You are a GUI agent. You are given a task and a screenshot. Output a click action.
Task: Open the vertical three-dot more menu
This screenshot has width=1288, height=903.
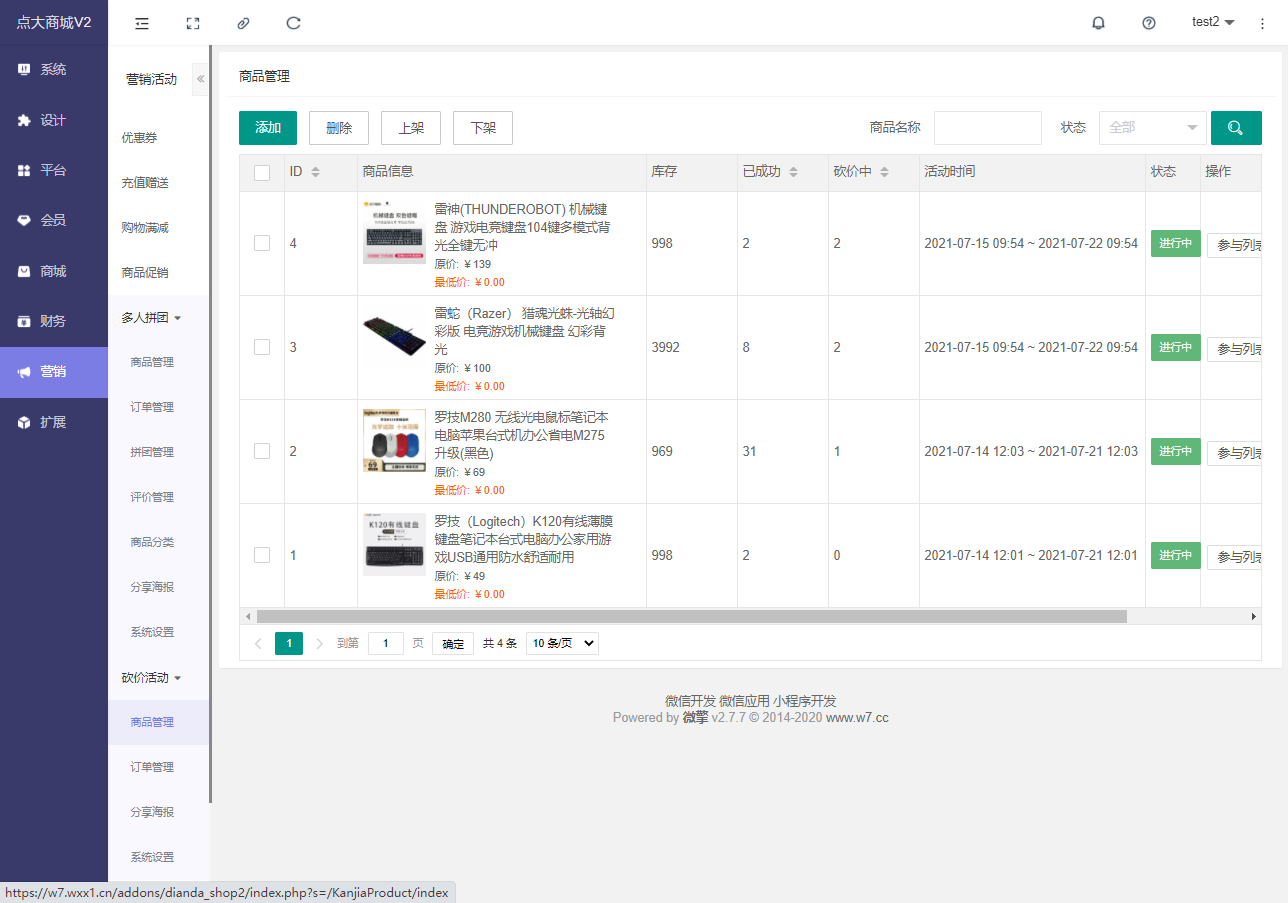pyautogui.click(x=1262, y=23)
